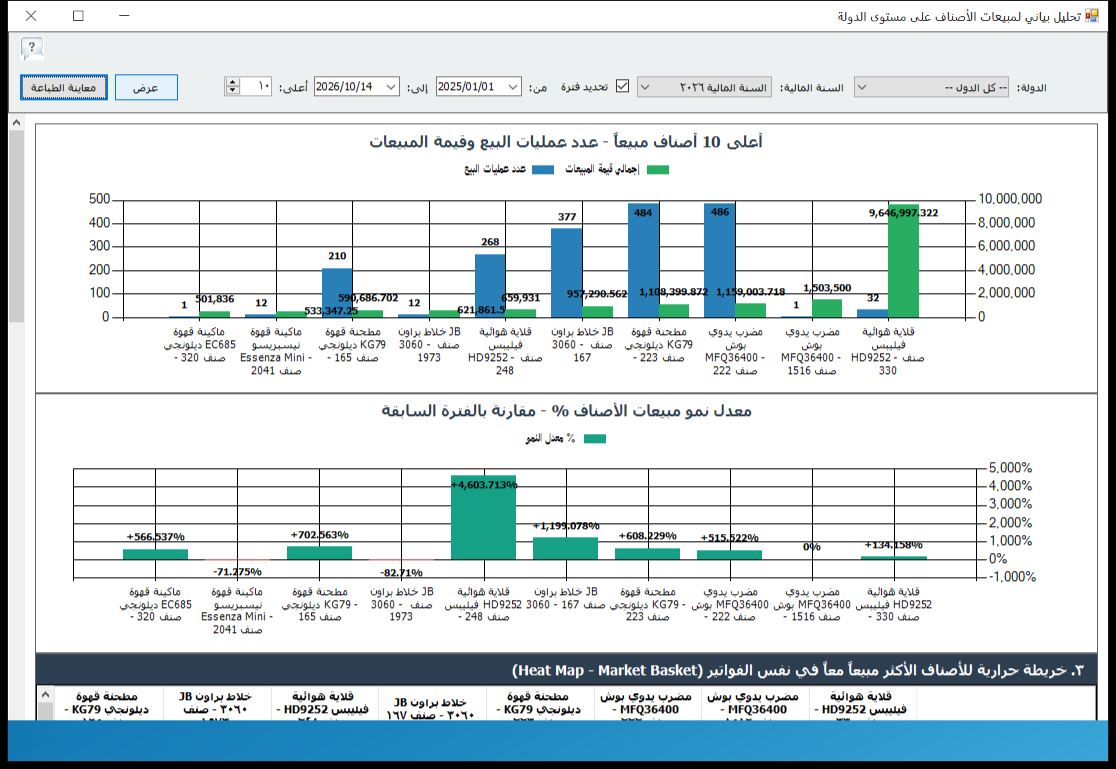The width and height of the screenshot is (1116, 769).
Task: Click the main report scrollbar up arrow
Action: 16,122
